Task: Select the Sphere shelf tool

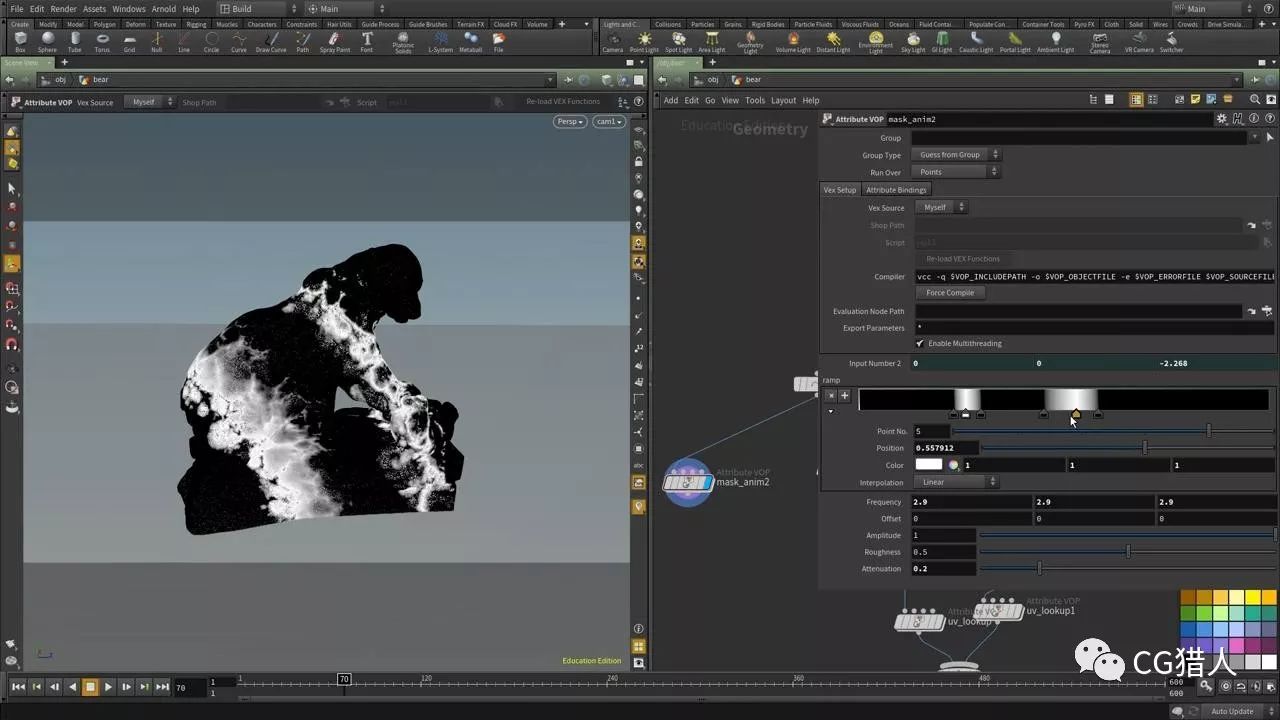Action: click(x=47, y=41)
